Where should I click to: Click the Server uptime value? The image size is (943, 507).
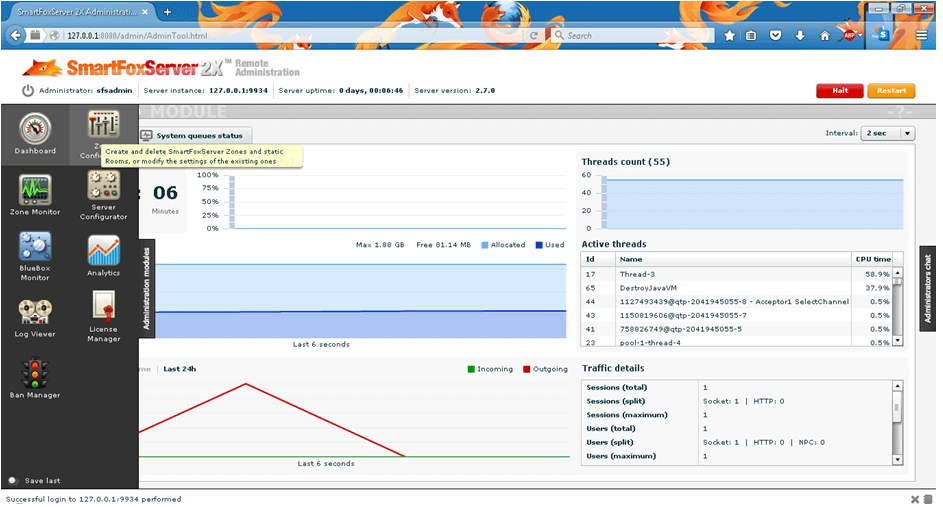[370, 91]
